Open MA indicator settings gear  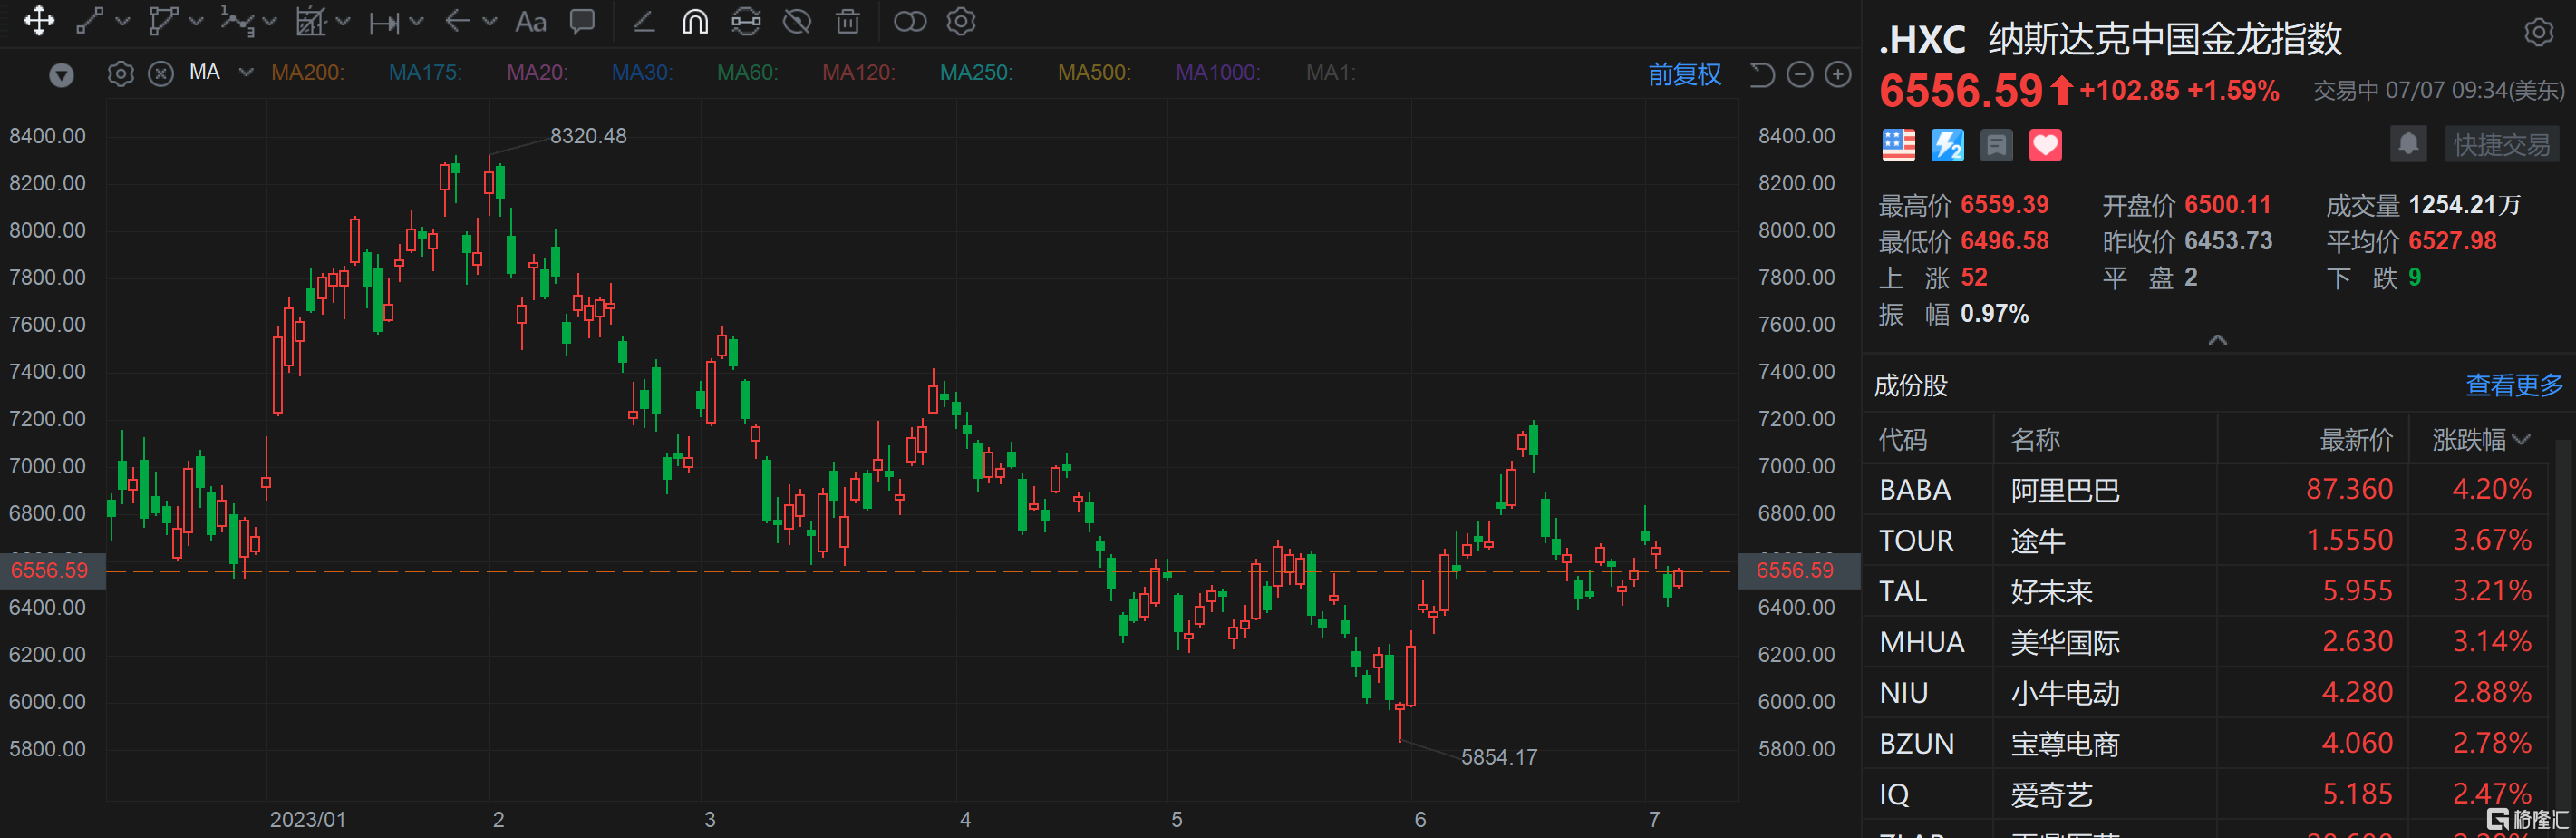coord(120,74)
